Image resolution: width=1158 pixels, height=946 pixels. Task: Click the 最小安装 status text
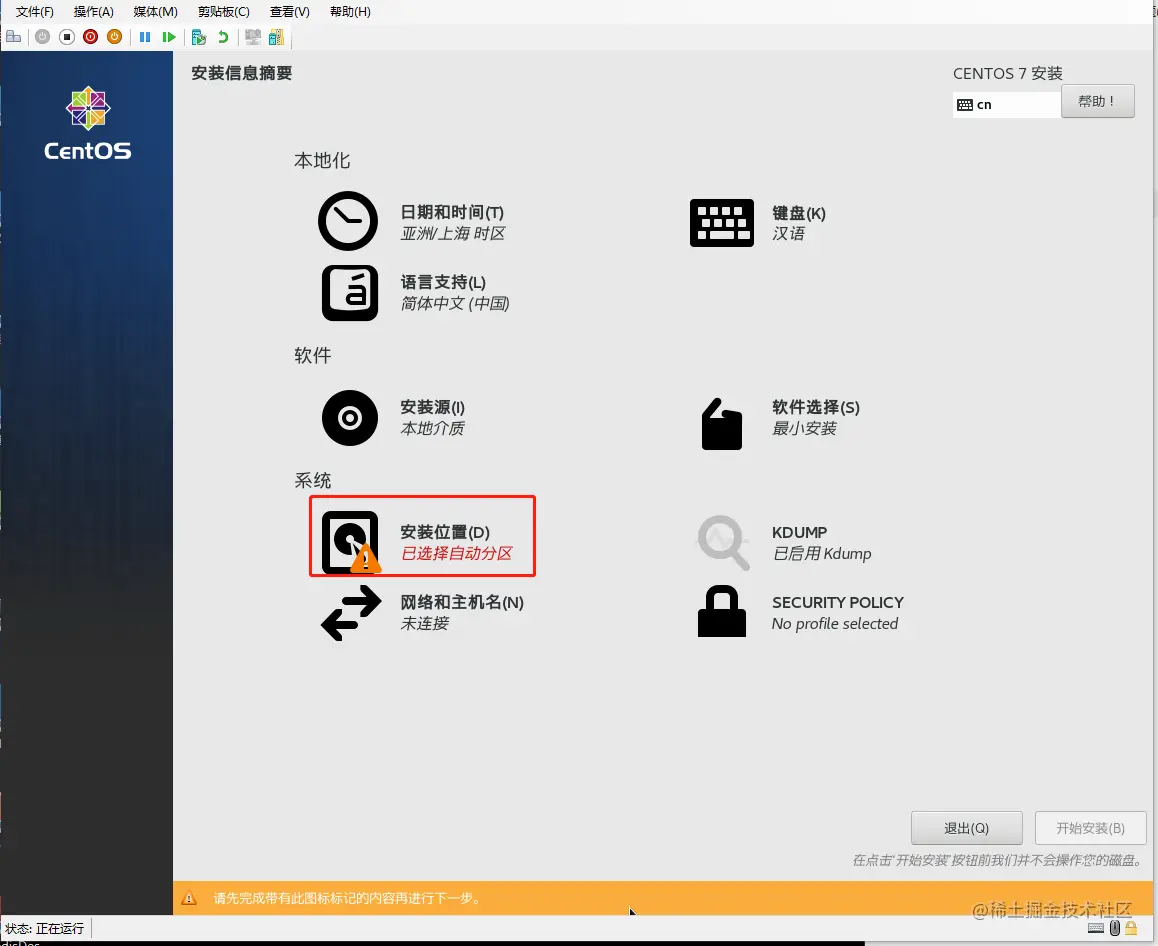[x=804, y=428]
